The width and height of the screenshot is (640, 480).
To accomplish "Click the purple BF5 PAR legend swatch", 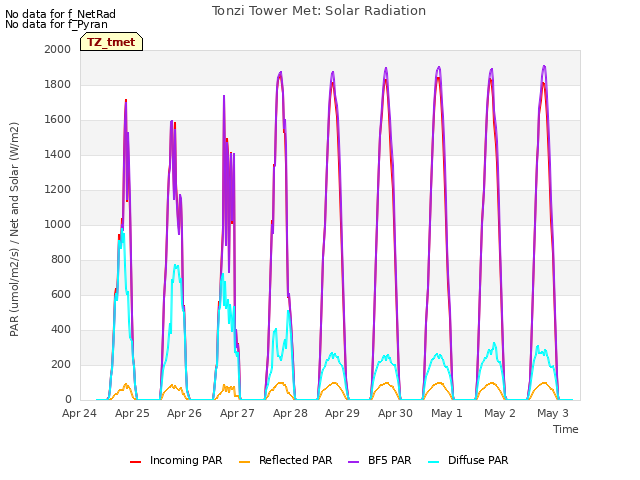I will pos(353,462).
